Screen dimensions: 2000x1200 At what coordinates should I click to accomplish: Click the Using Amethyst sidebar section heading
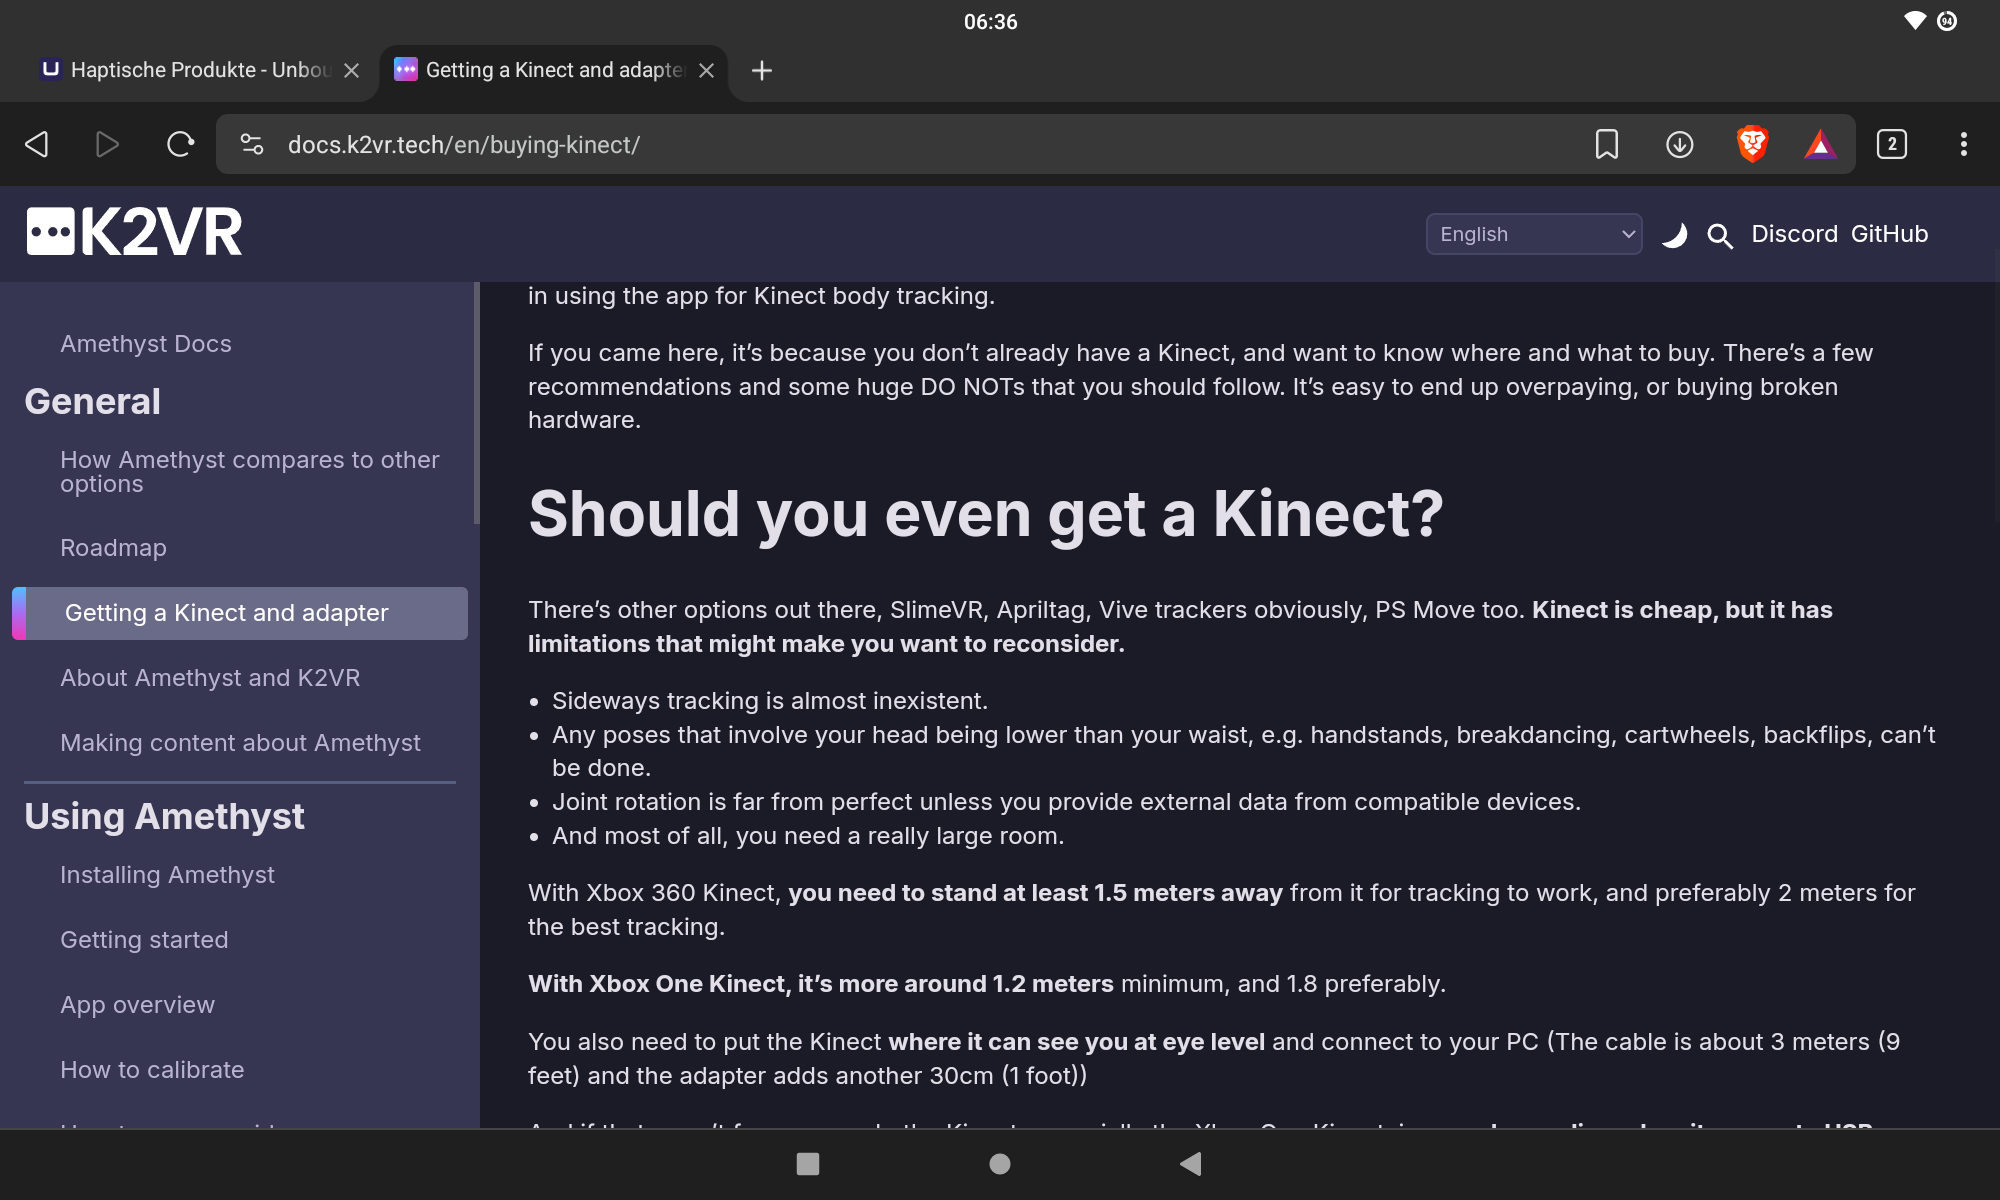tap(164, 816)
